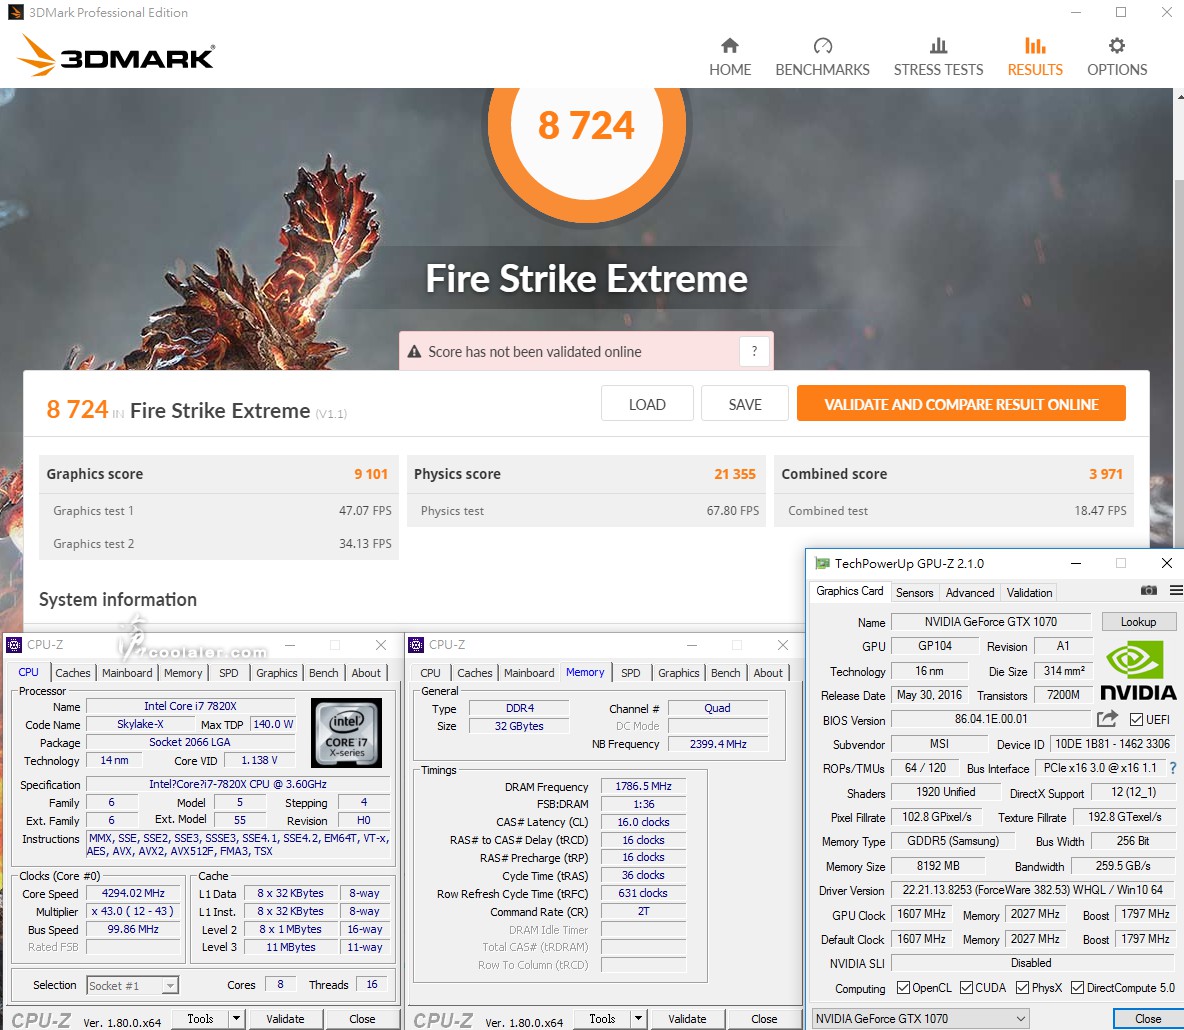
Task: Click Close button in GPU-Z
Action: (x=1148, y=1019)
